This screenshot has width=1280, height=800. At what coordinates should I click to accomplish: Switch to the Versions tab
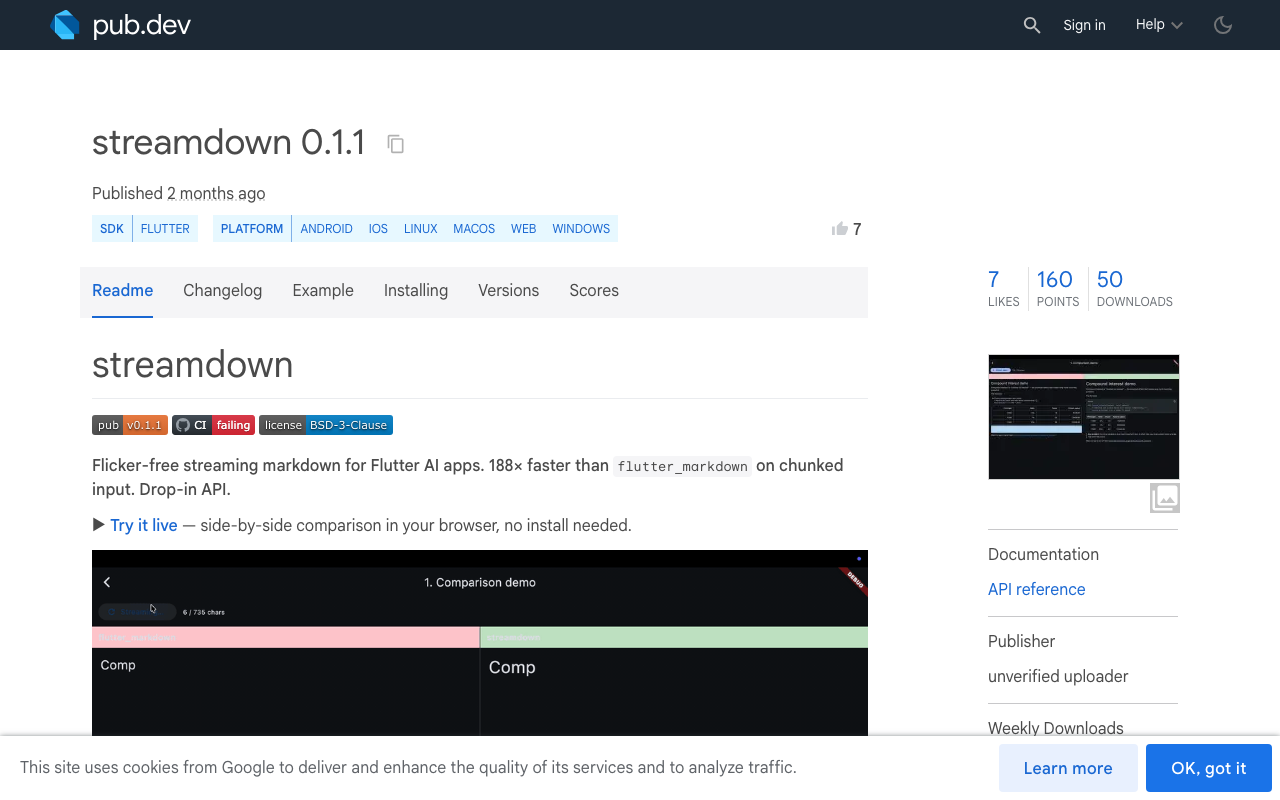(x=508, y=291)
